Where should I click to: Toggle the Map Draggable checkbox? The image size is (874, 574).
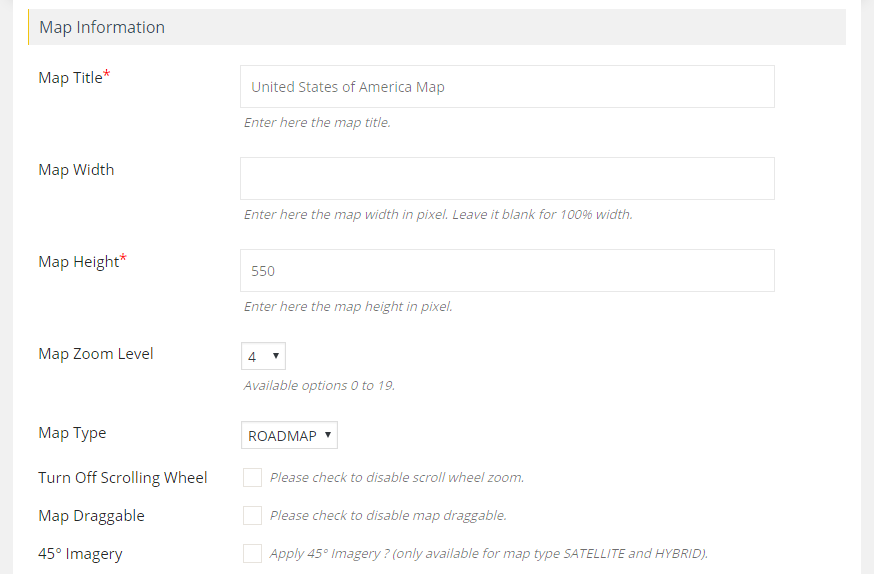tap(252, 515)
